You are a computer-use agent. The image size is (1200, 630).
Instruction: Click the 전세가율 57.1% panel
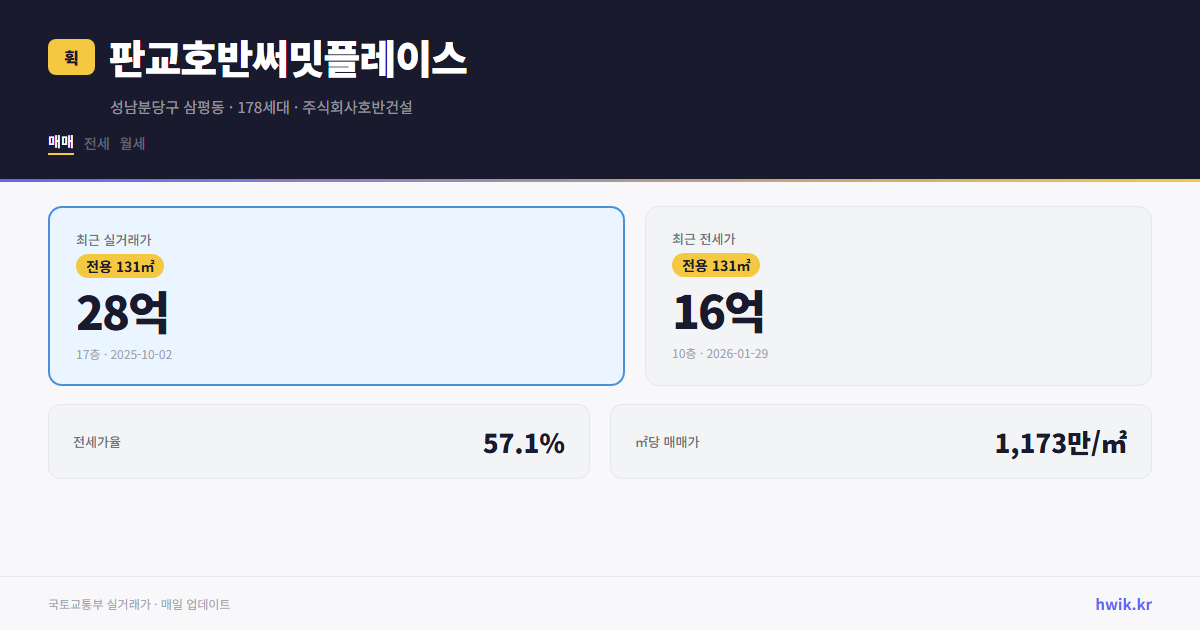[319, 441]
